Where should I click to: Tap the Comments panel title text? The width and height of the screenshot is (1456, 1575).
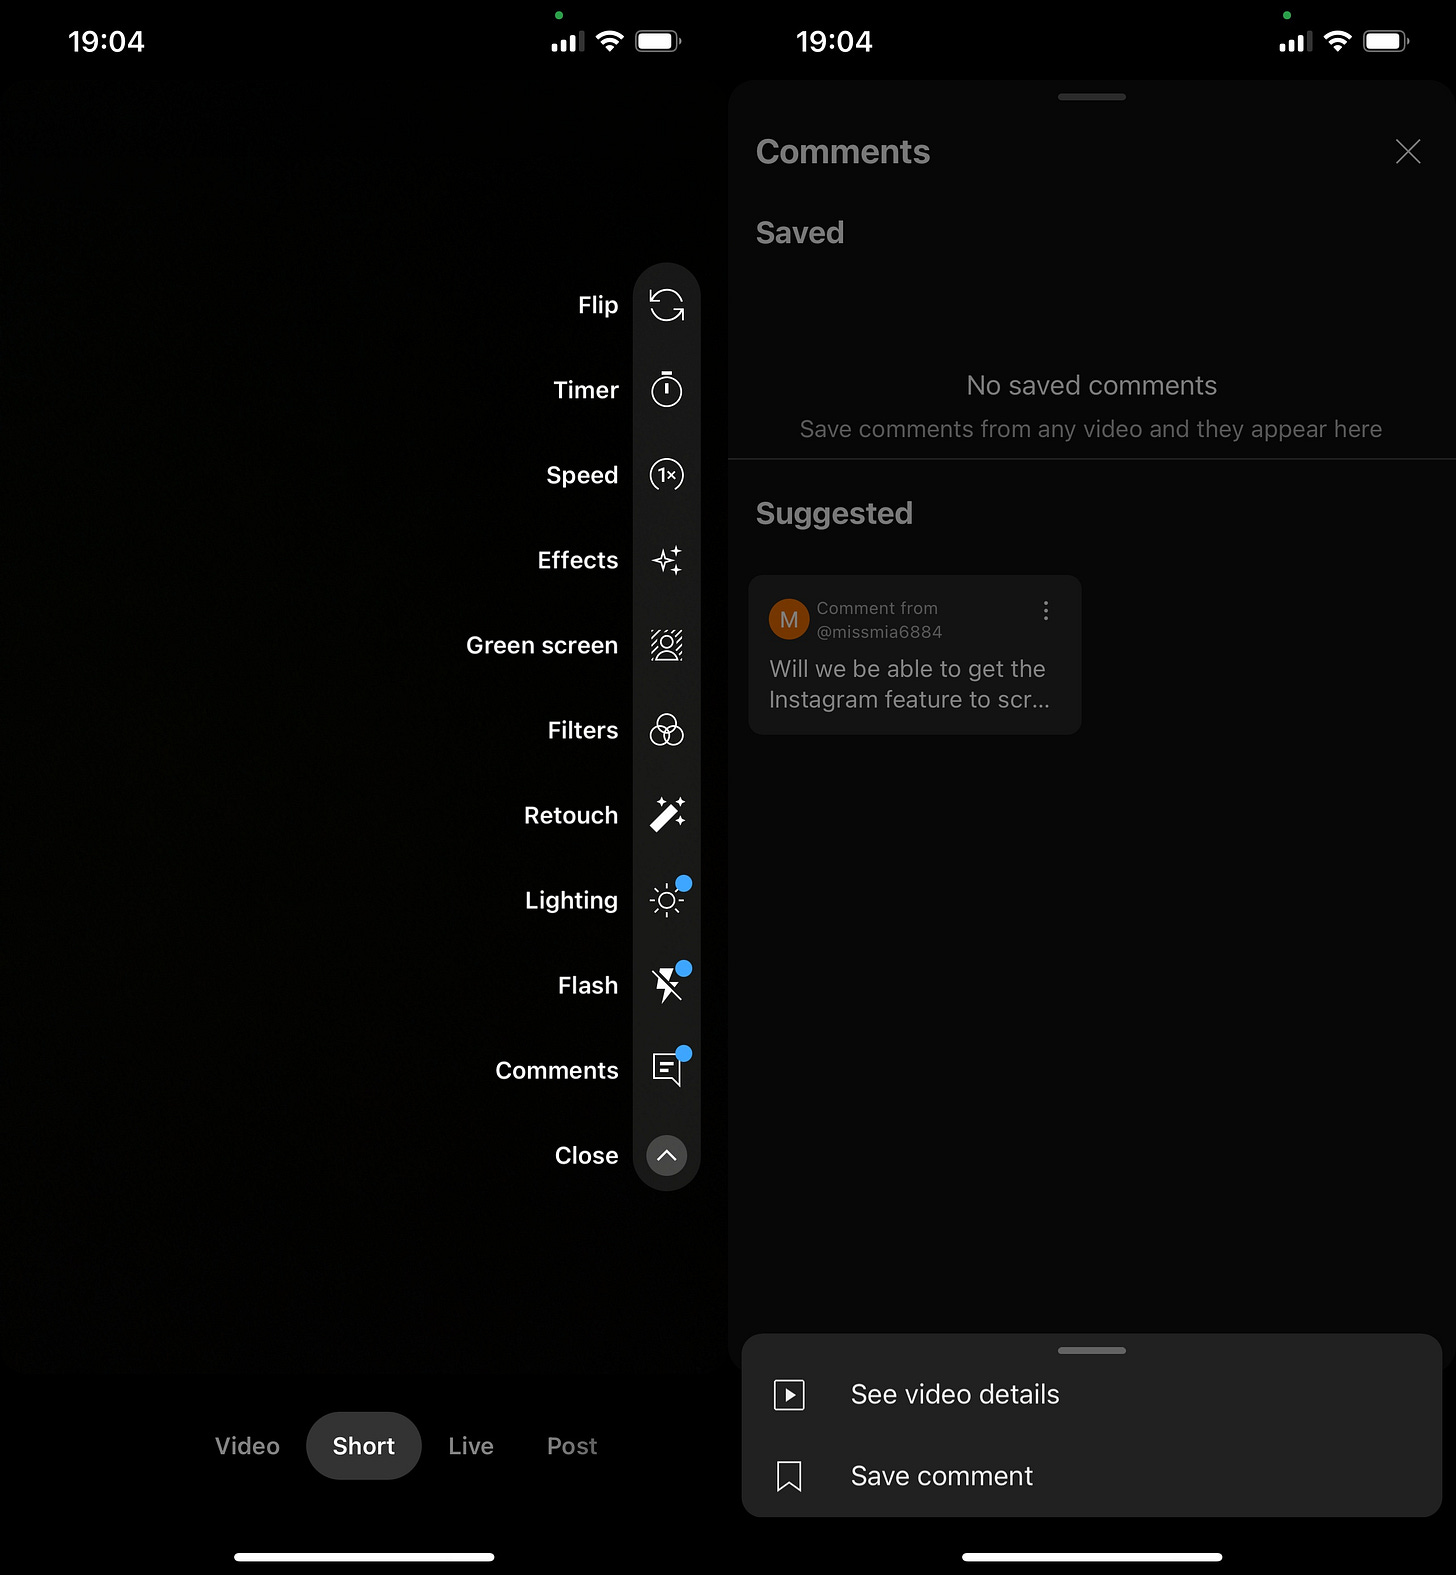843,152
